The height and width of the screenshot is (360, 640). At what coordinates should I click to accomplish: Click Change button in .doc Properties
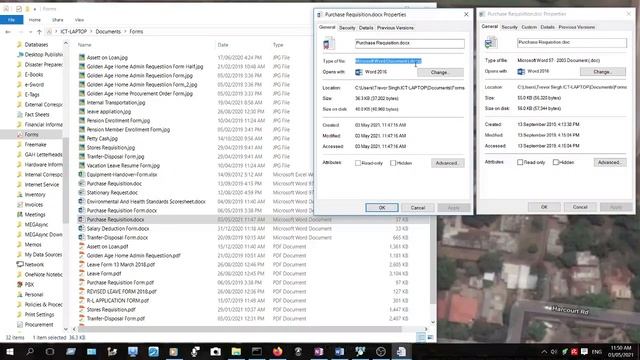click(x=602, y=71)
